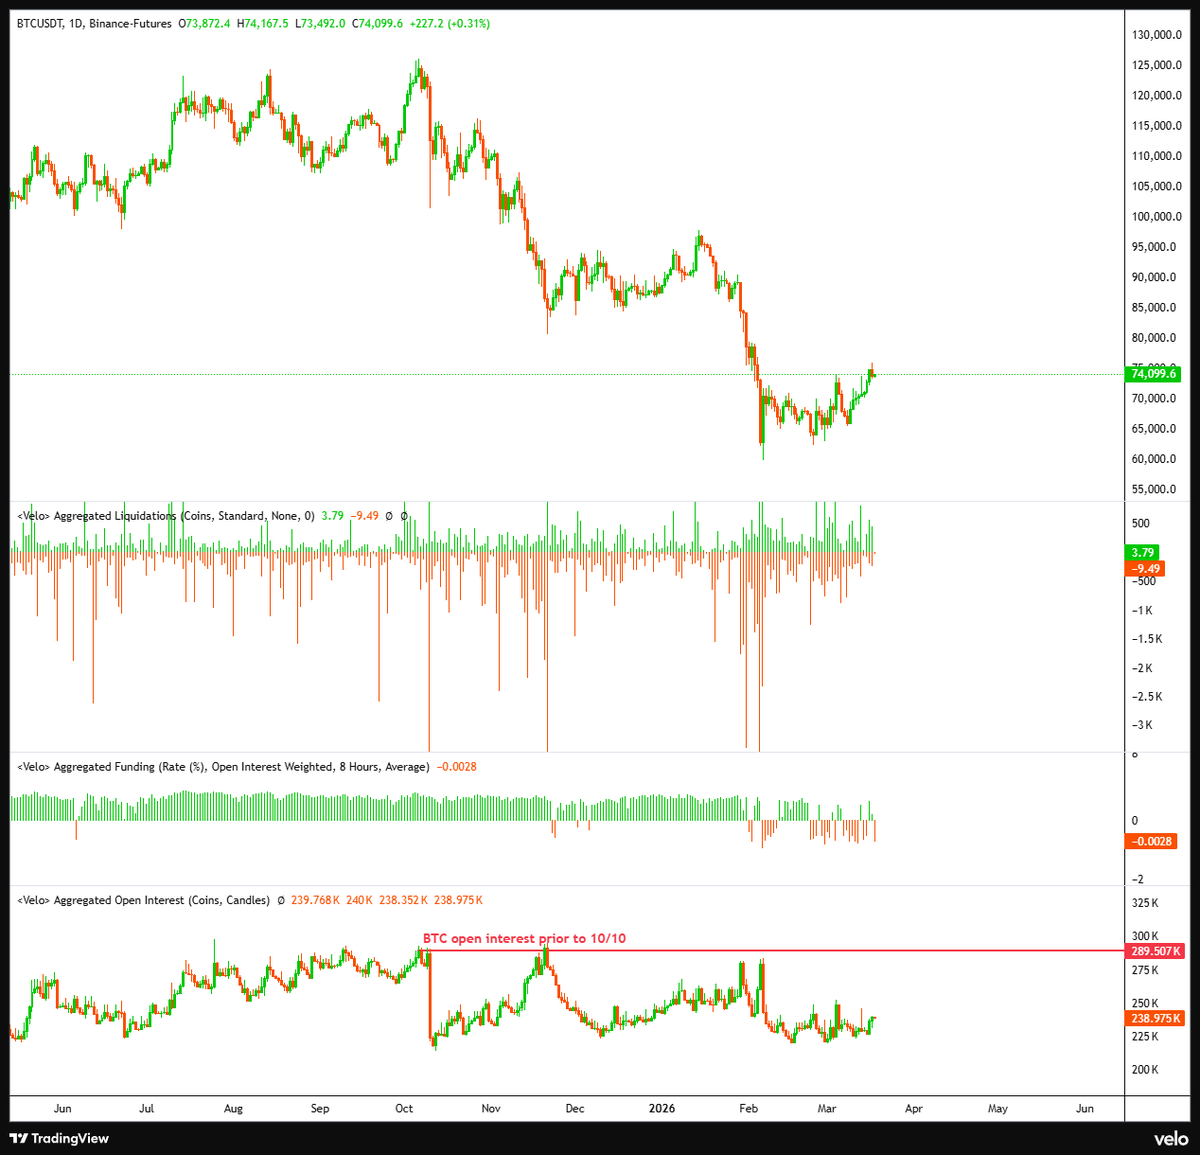Select the low value L73,492.0
The image size is (1200, 1155).
click(320, 23)
